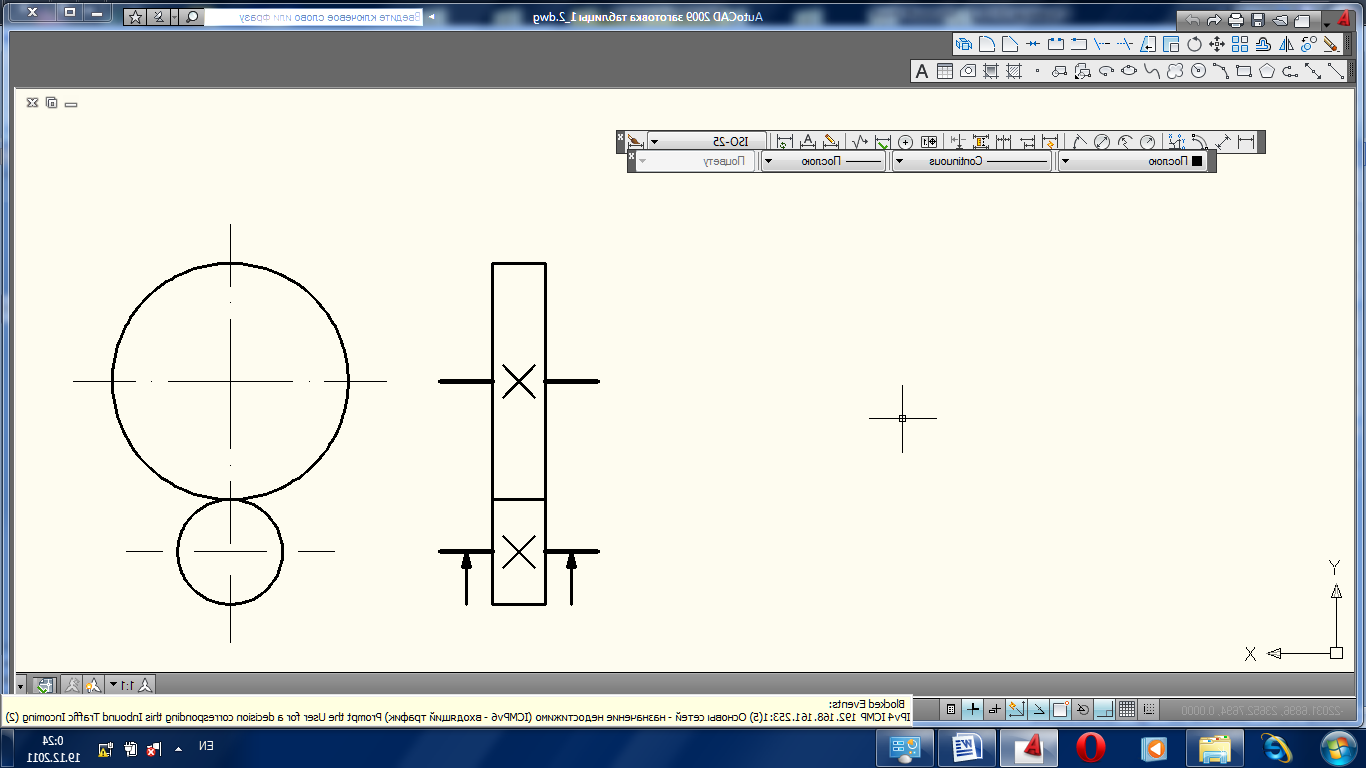Toggle Lineweight display plus button
Screen dimensions: 1366x768
972,709
